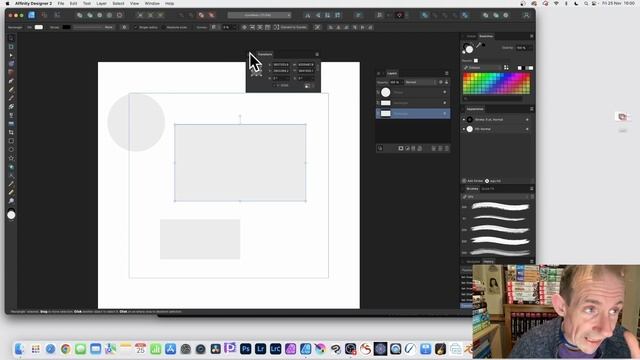Click the fill/stroke selector in Swatches panel
Screen dimensions: 640x360
pos(468,49)
